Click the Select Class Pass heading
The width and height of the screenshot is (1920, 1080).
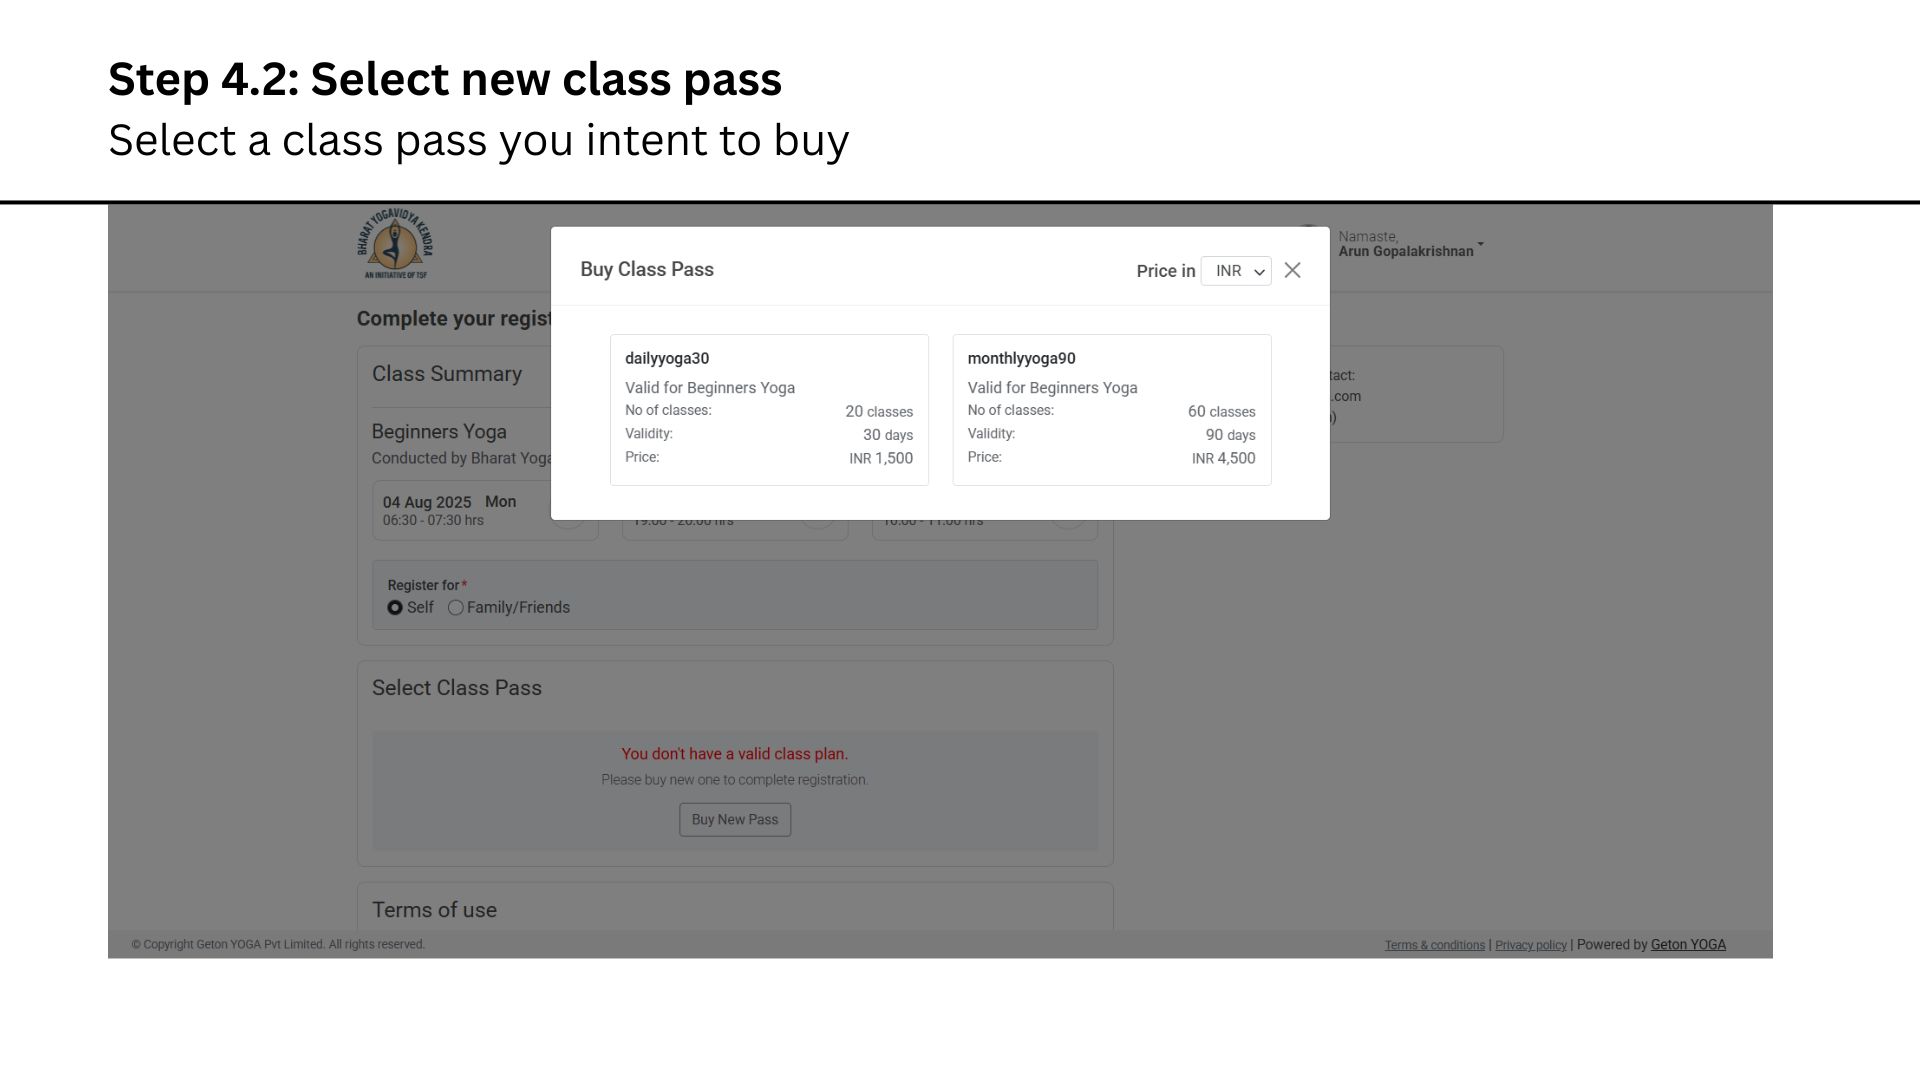coord(457,688)
